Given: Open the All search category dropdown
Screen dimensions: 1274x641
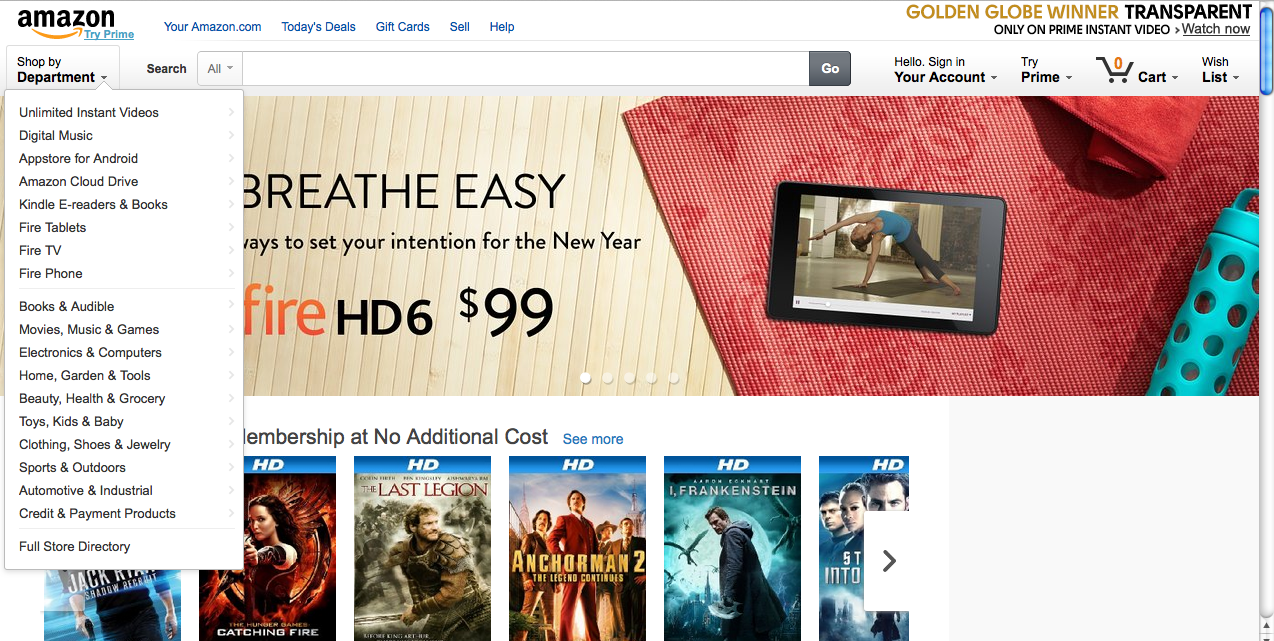Looking at the screenshot, I should (x=220, y=69).
